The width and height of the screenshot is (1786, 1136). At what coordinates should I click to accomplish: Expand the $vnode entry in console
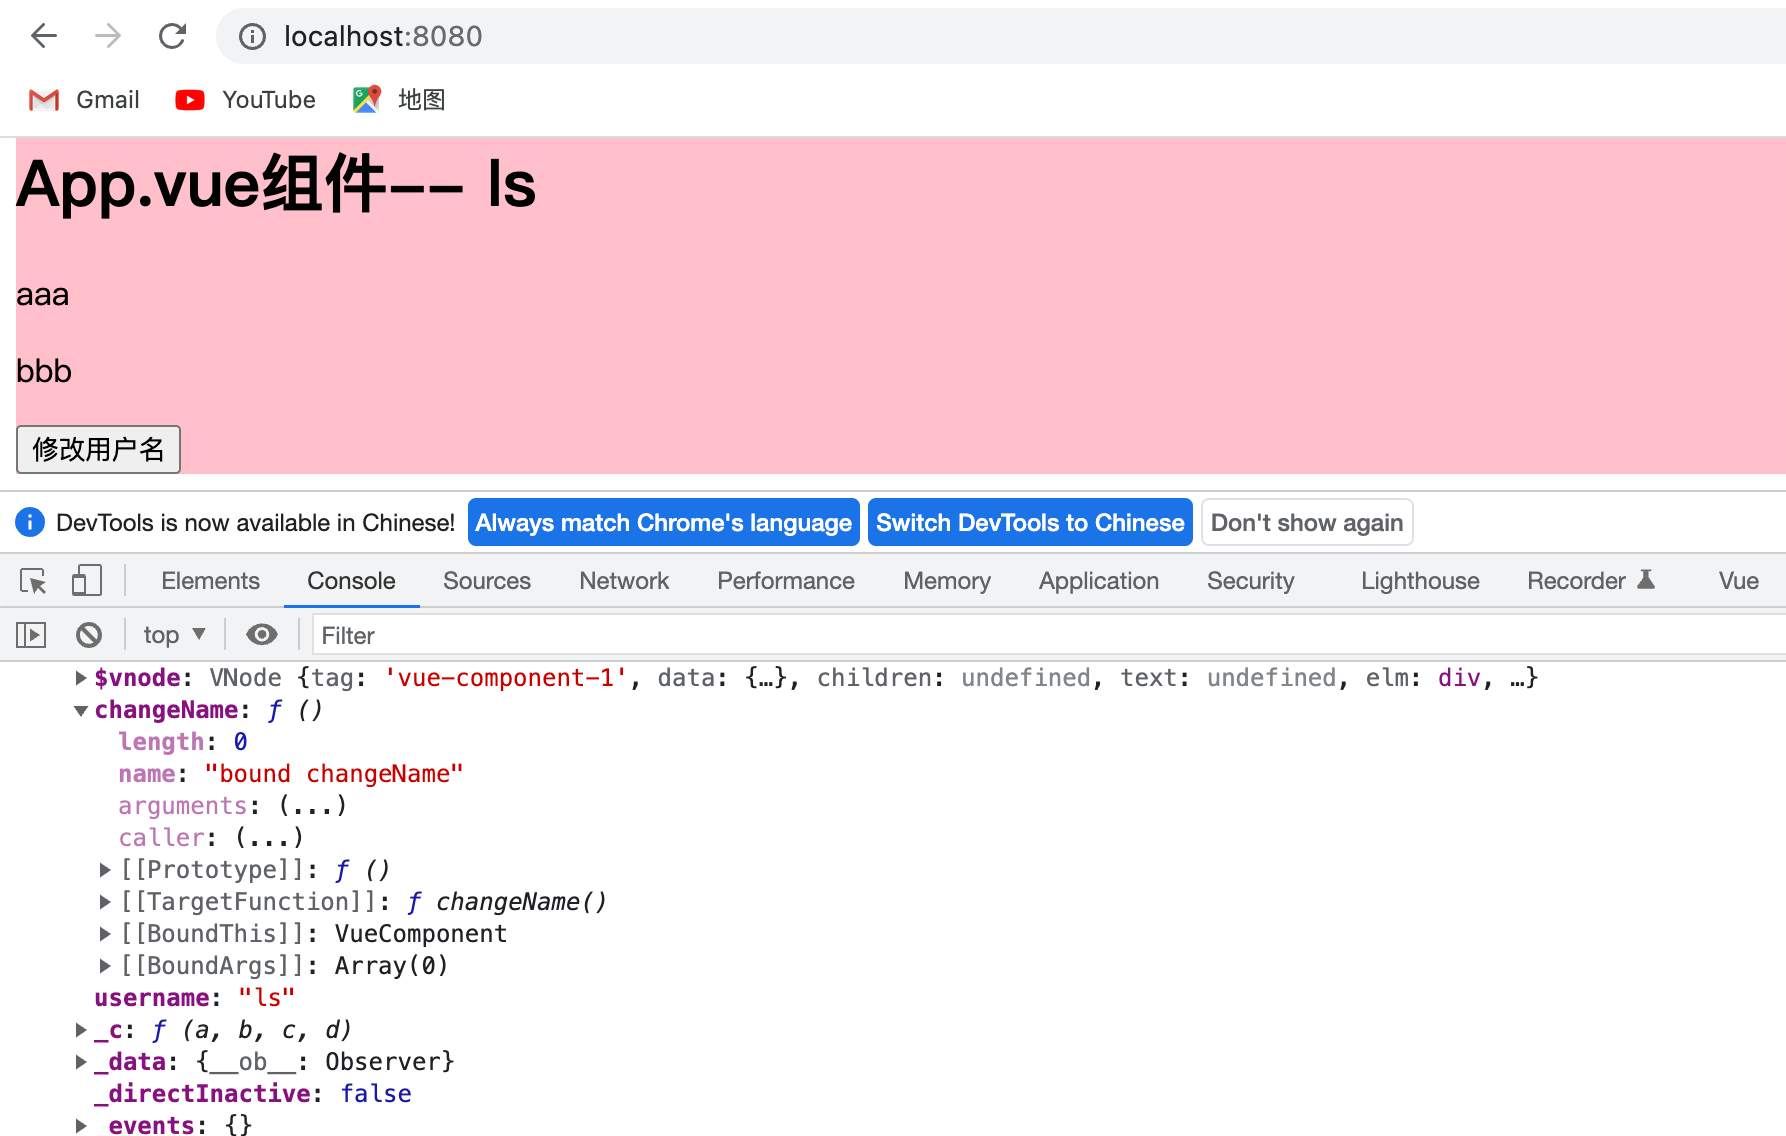(x=80, y=677)
